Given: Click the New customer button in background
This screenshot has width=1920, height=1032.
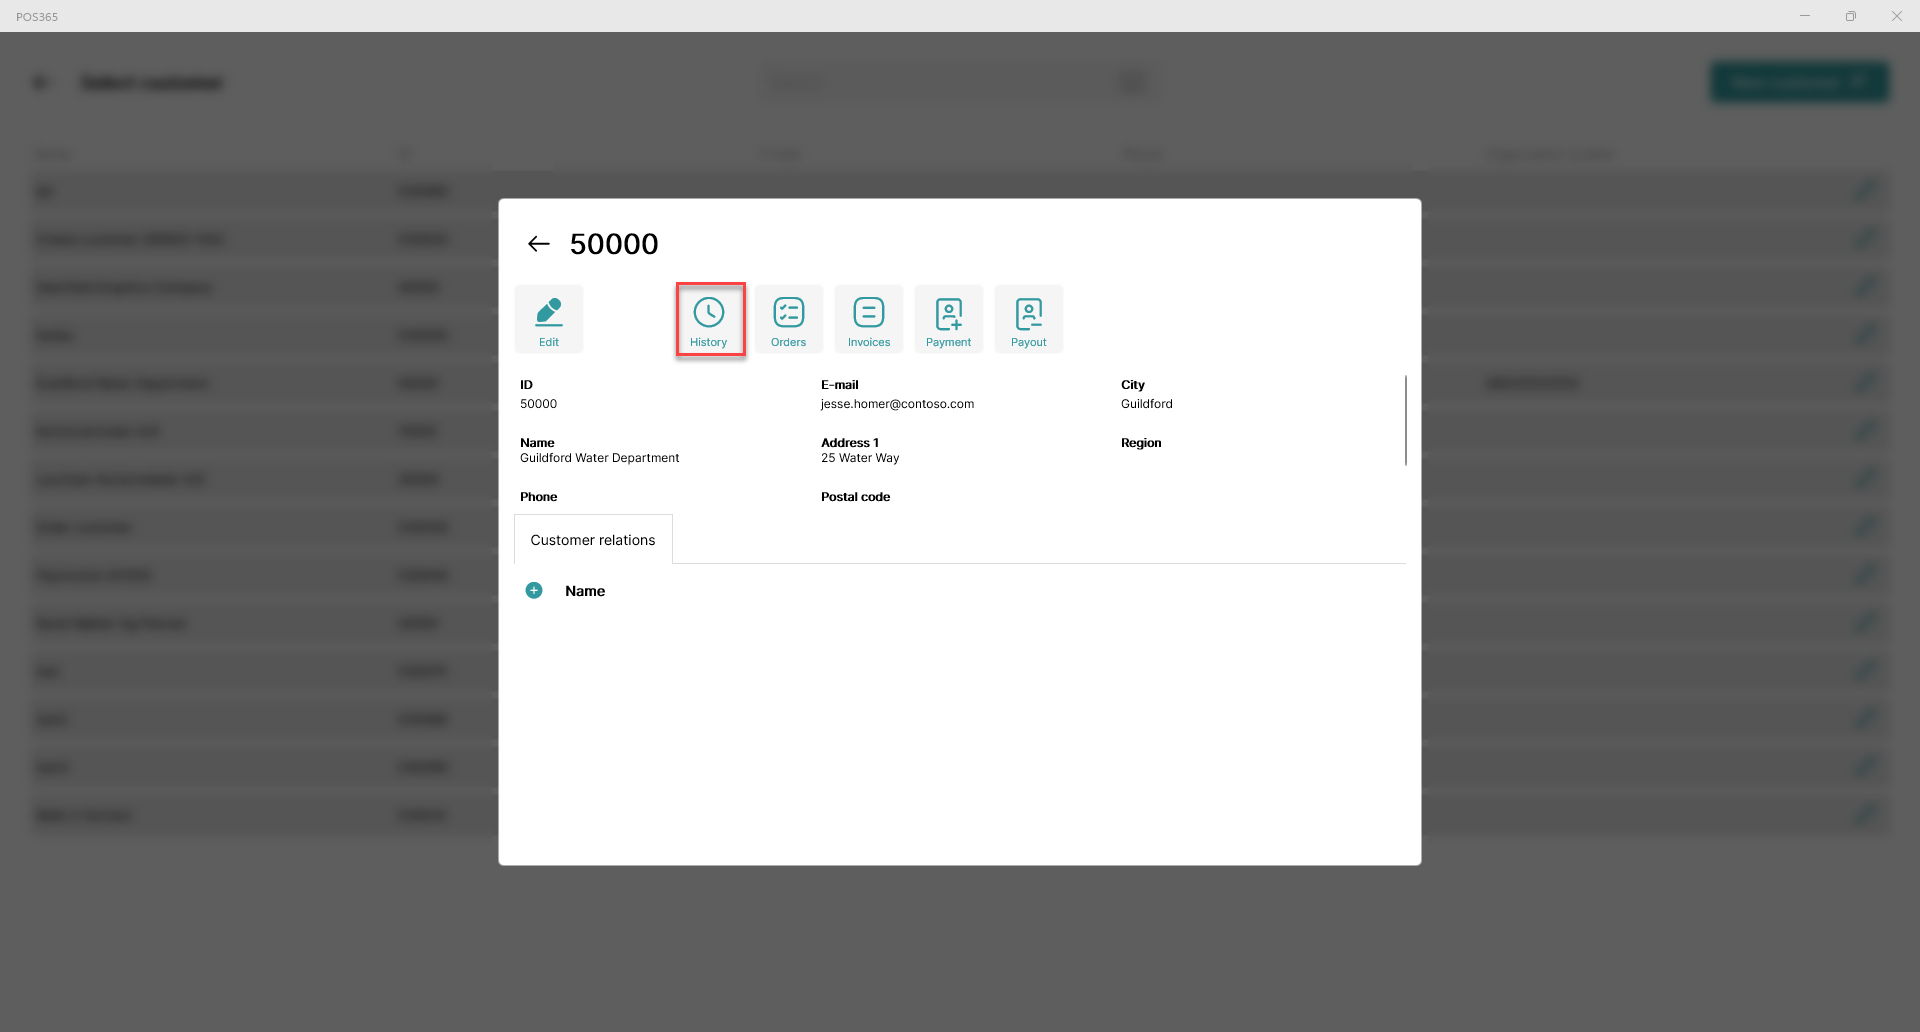Looking at the screenshot, I should pyautogui.click(x=1799, y=82).
